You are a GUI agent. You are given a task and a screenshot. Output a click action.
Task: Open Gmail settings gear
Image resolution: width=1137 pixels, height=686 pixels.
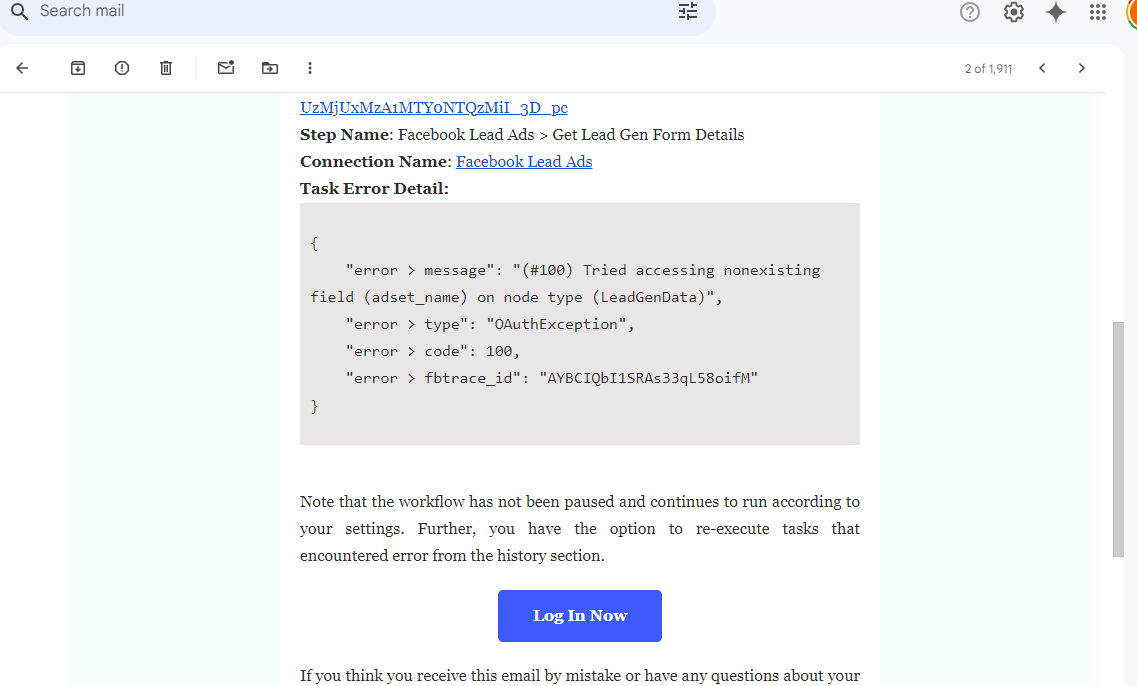point(1013,12)
